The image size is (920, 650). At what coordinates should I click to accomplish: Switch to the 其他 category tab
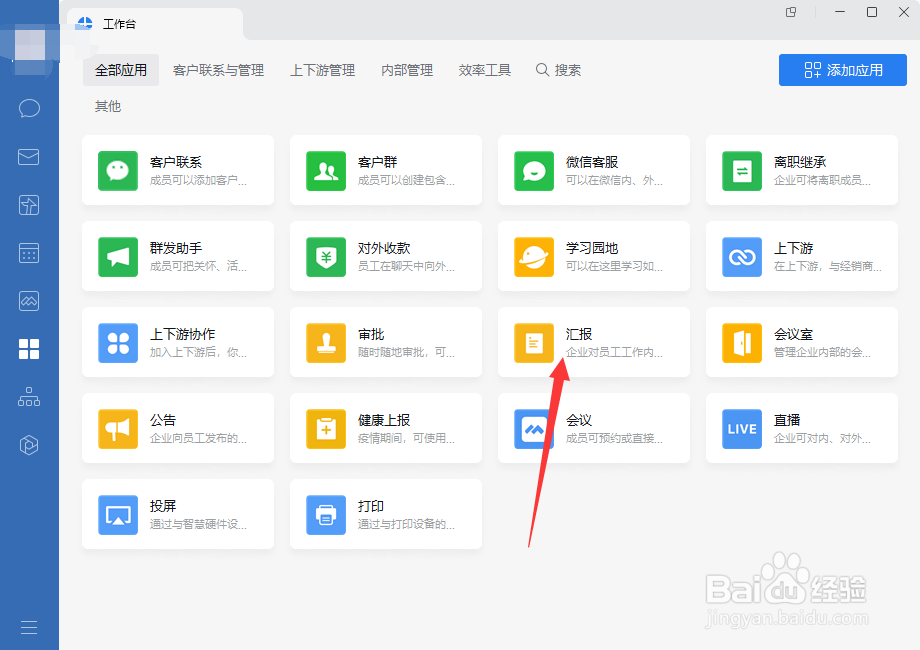tap(108, 106)
